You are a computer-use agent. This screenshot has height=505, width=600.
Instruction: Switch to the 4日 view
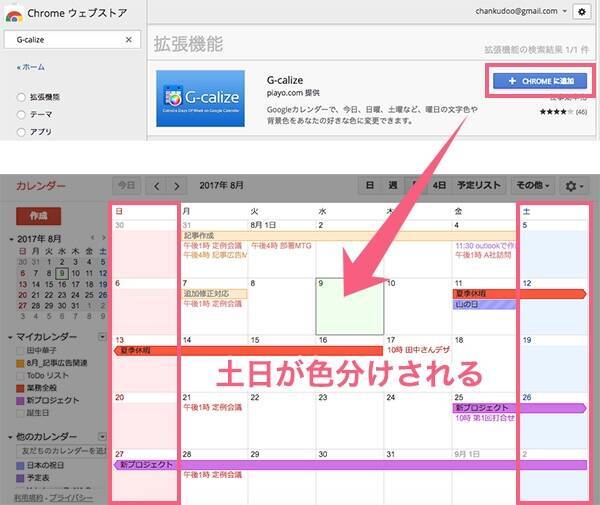tap(439, 186)
